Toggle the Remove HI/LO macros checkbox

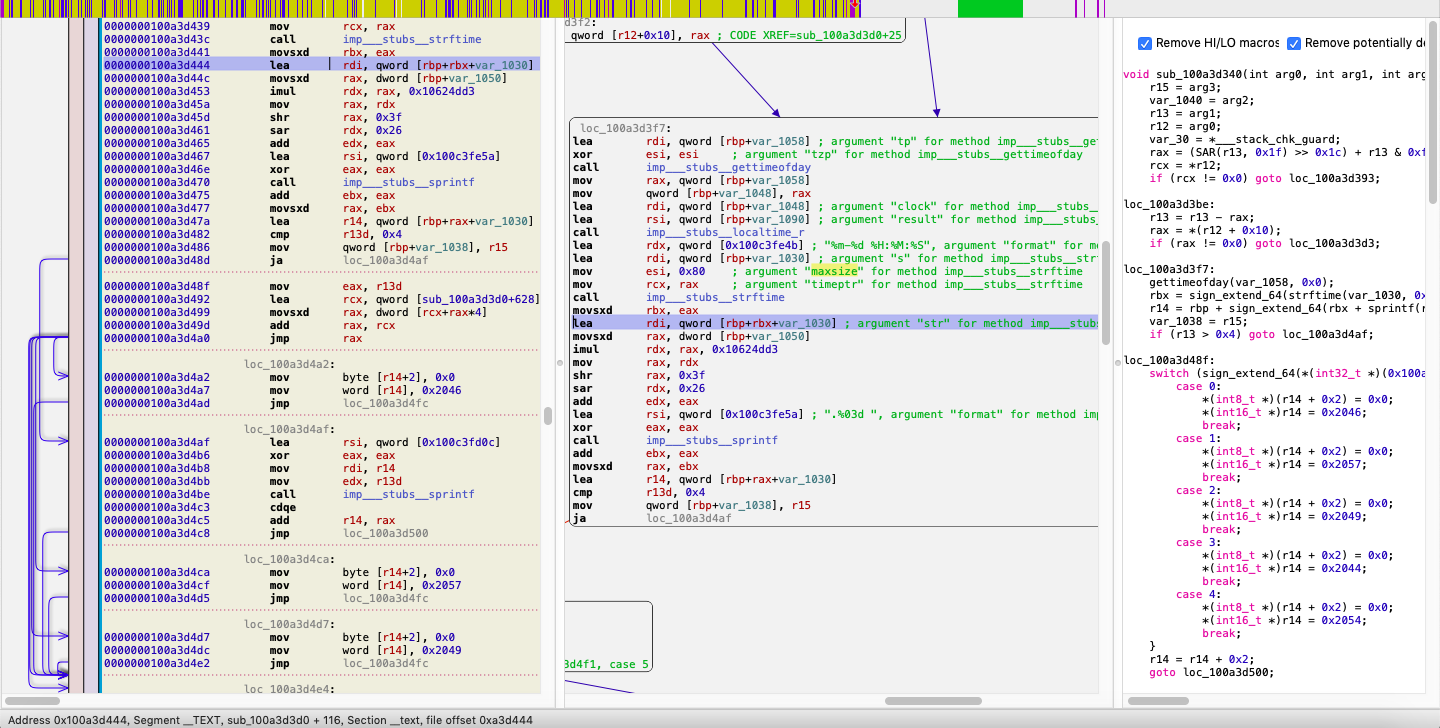[1145, 44]
